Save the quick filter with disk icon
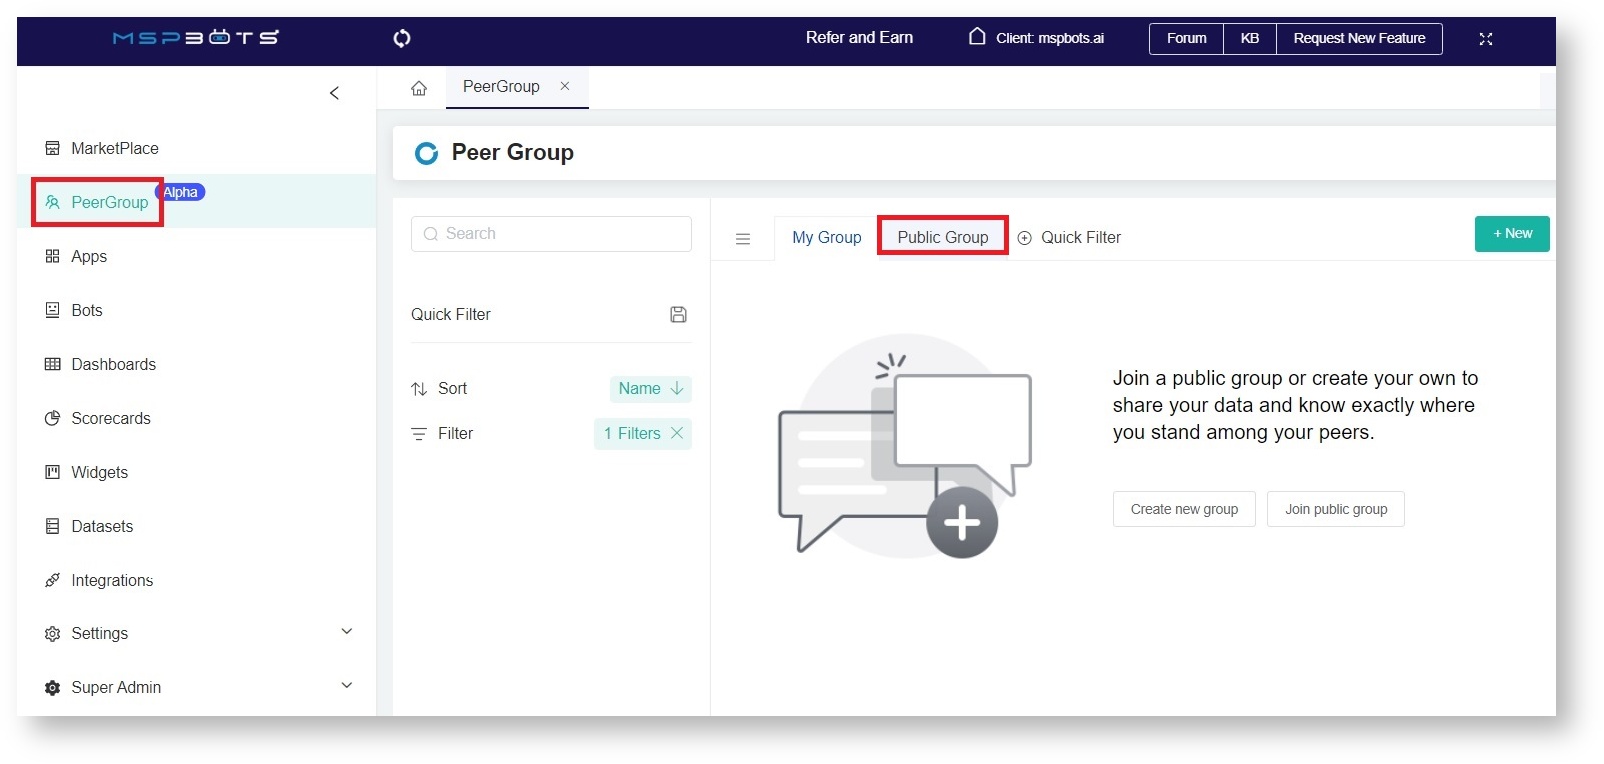Screen dimensions: 1604x764 tap(678, 314)
